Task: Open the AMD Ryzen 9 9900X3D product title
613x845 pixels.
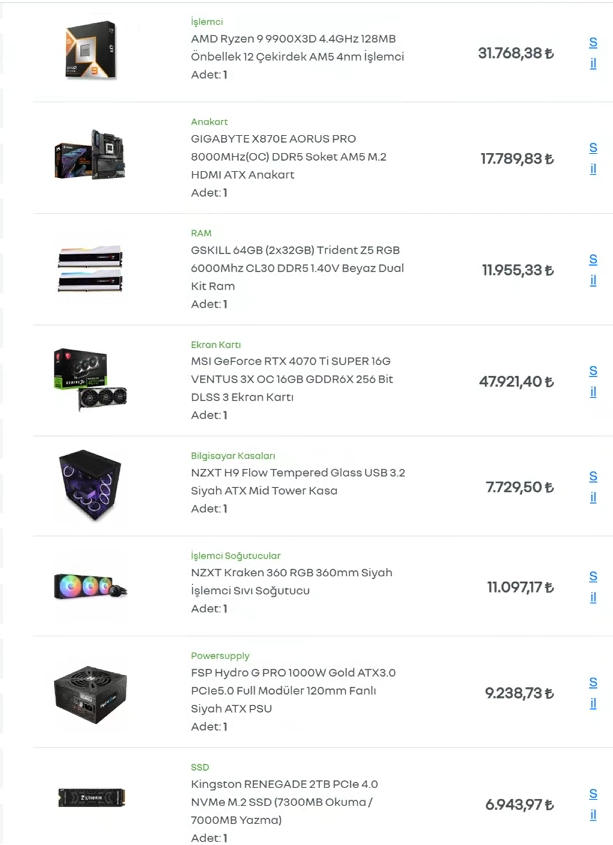Action: click(297, 47)
